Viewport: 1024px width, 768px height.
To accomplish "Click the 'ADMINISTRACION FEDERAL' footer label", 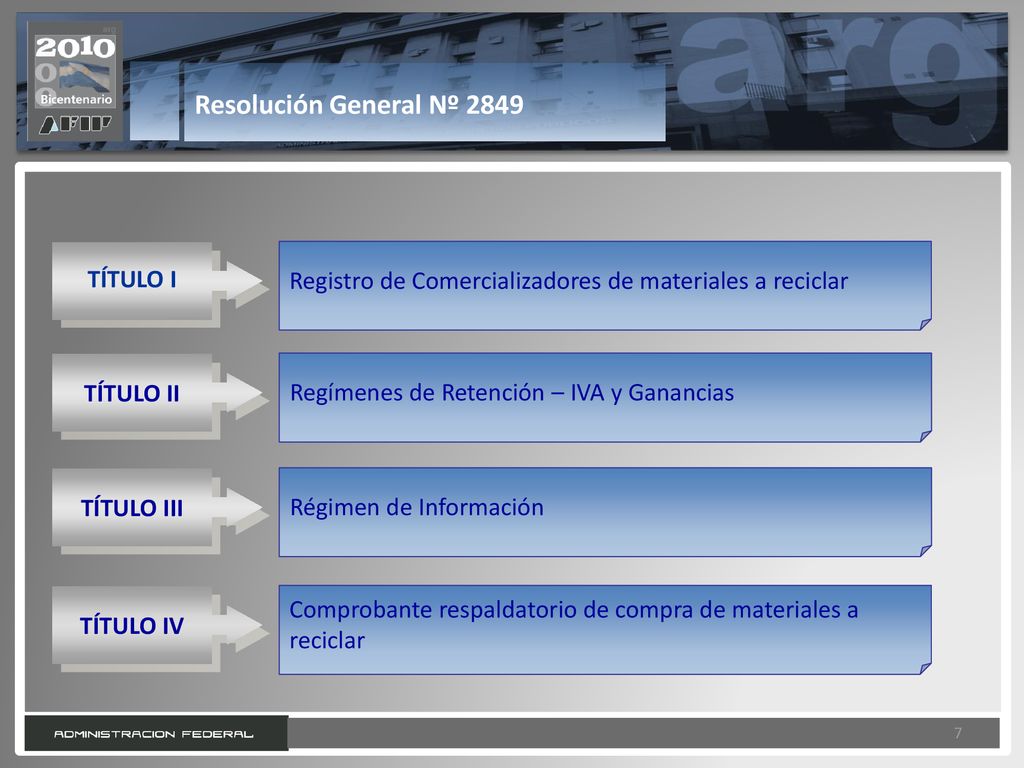I will (x=154, y=734).
